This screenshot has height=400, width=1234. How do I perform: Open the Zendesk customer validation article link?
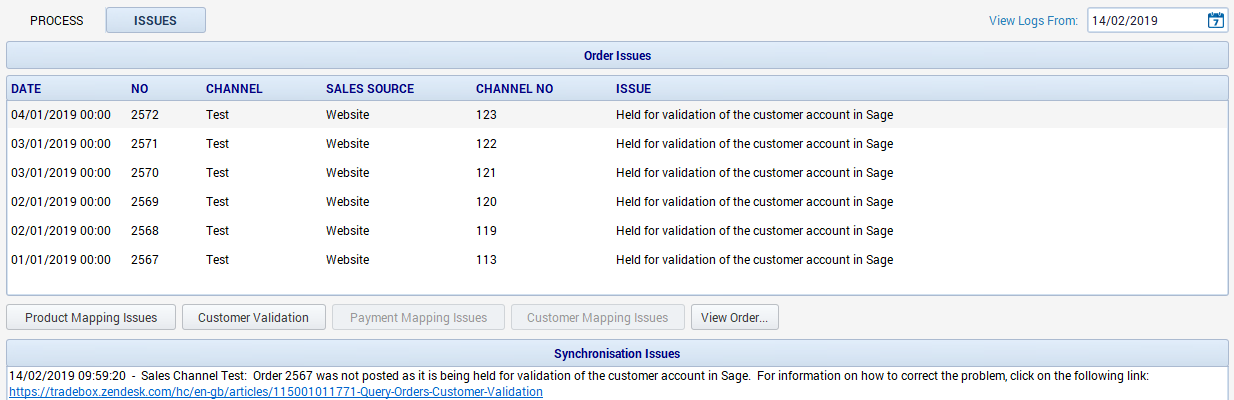[276, 392]
